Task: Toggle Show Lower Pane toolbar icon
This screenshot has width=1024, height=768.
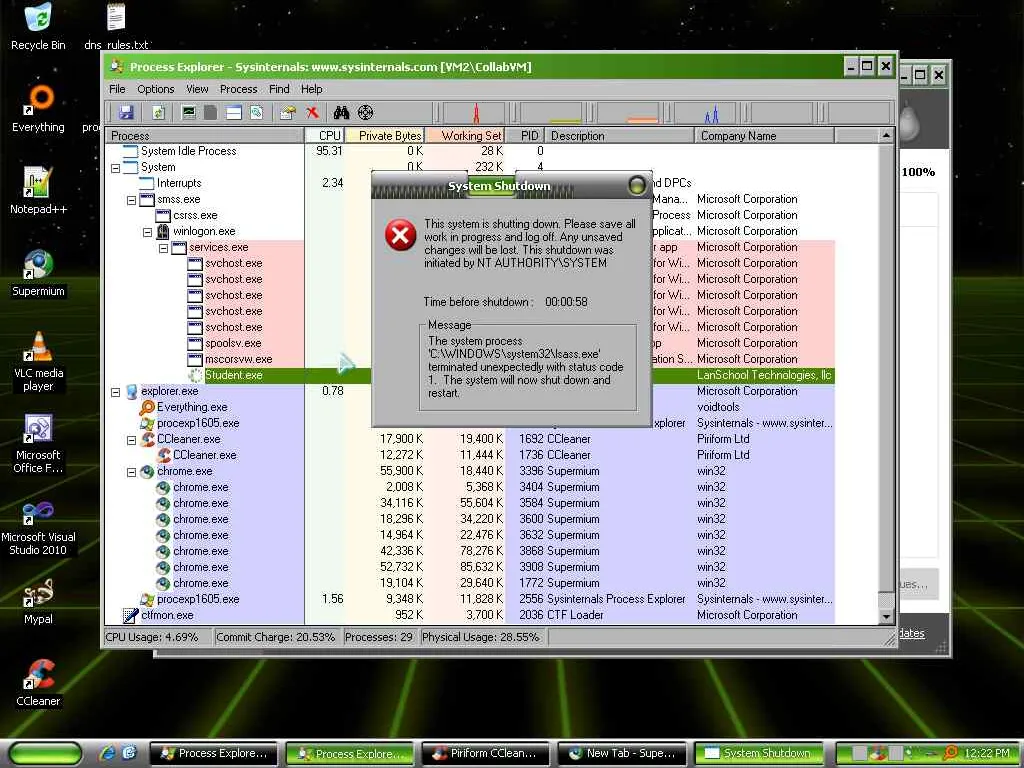Action: [234, 112]
